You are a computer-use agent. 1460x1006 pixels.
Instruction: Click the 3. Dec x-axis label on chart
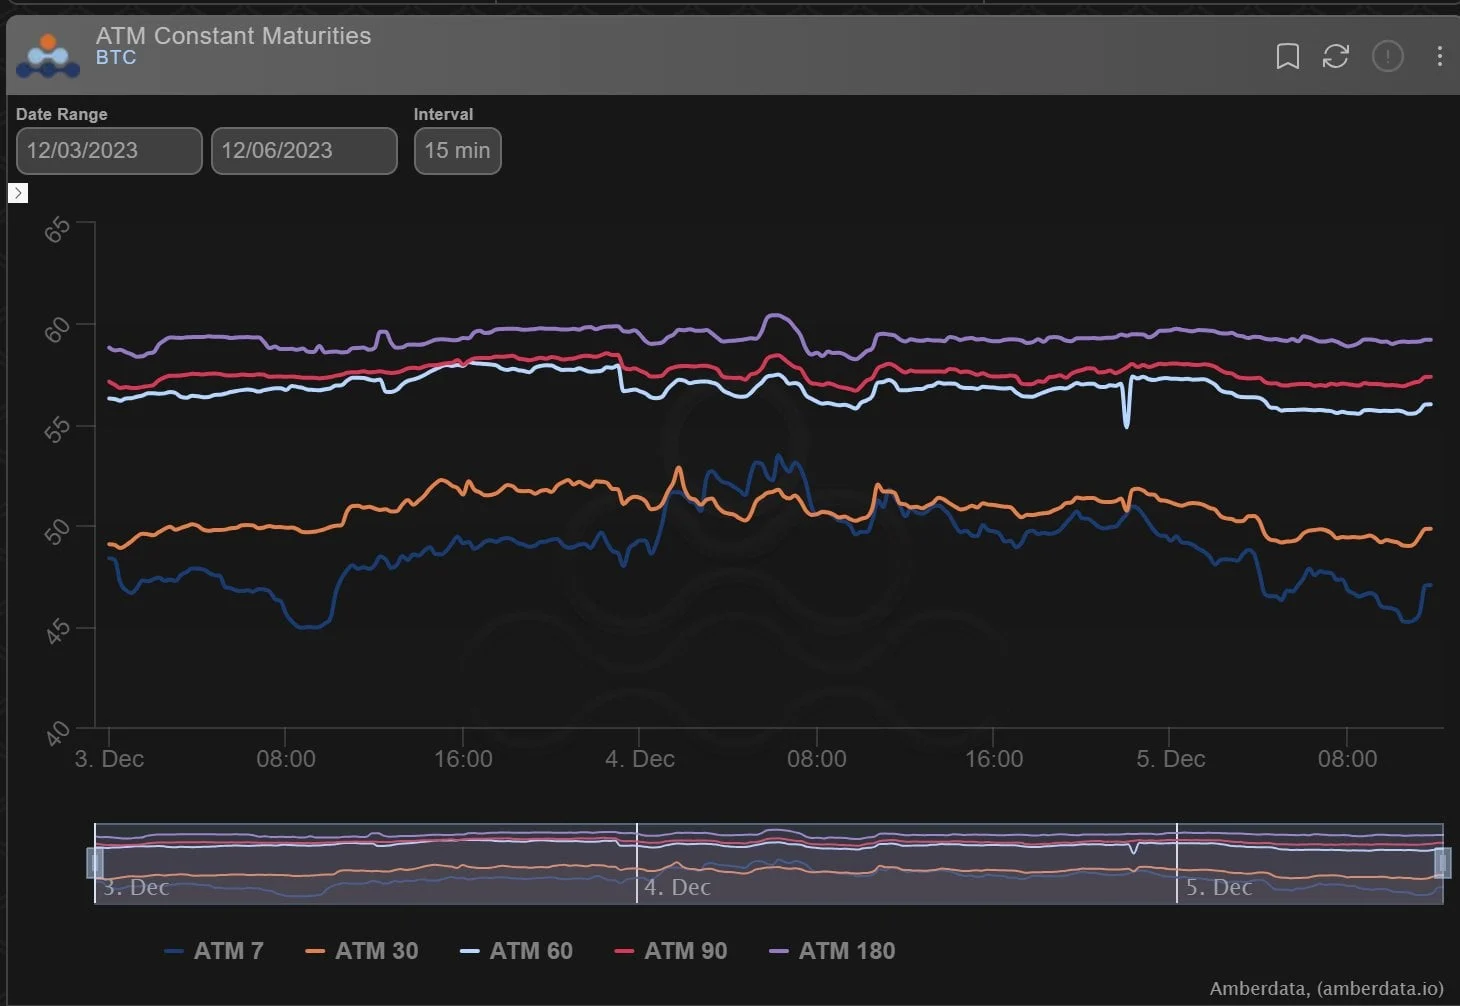click(109, 759)
